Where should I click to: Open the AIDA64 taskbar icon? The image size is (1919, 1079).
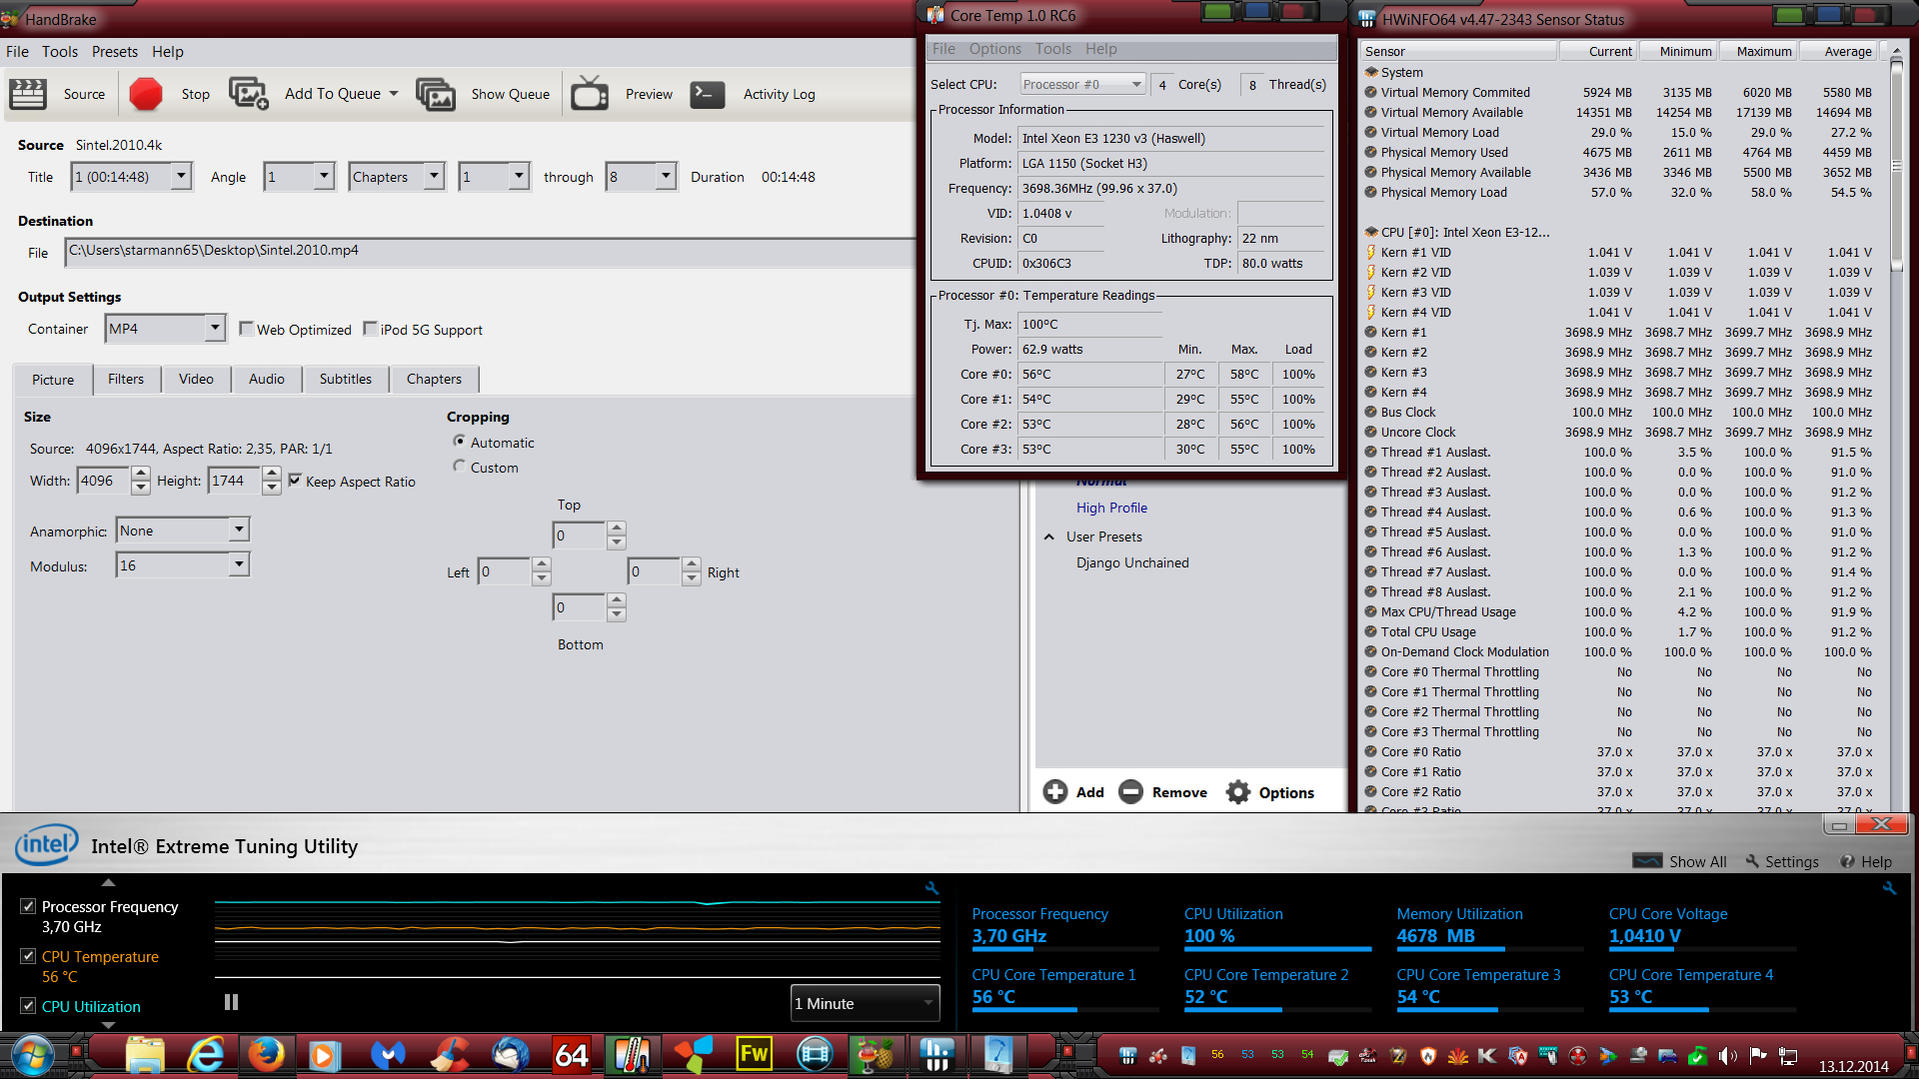[572, 1055]
